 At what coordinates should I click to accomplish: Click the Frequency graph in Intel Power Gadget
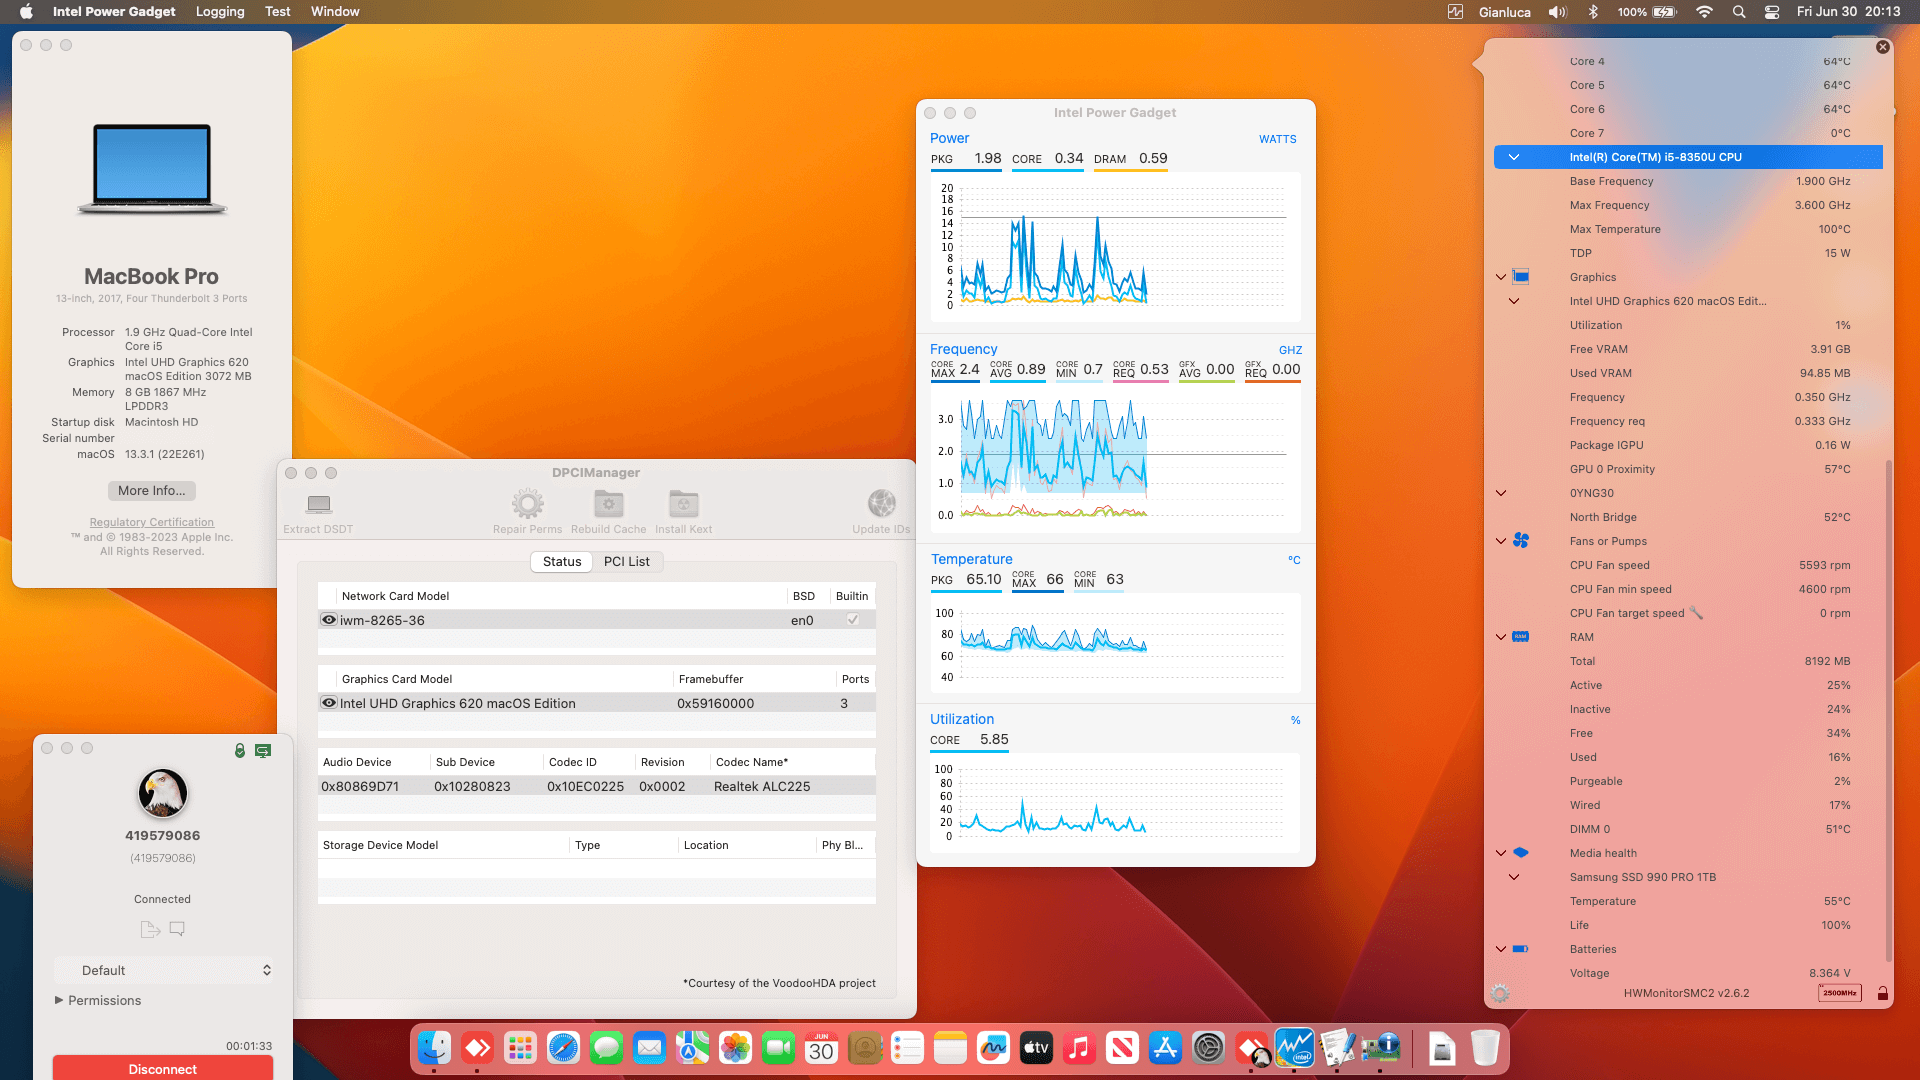click(x=1116, y=460)
